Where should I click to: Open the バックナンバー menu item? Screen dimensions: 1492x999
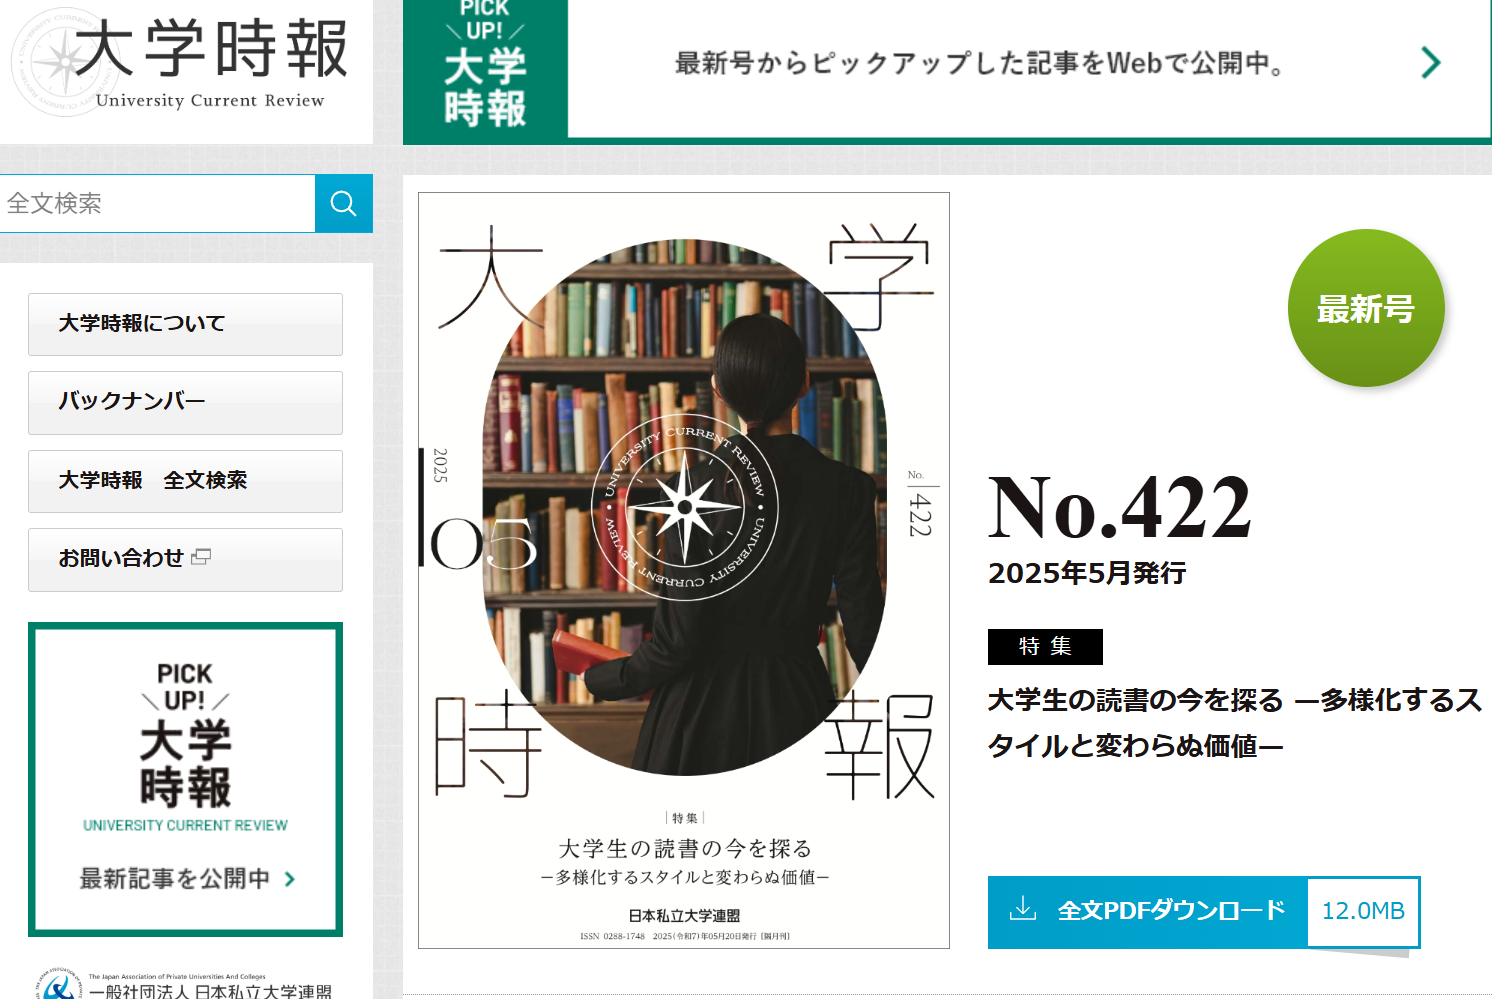(x=185, y=402)
